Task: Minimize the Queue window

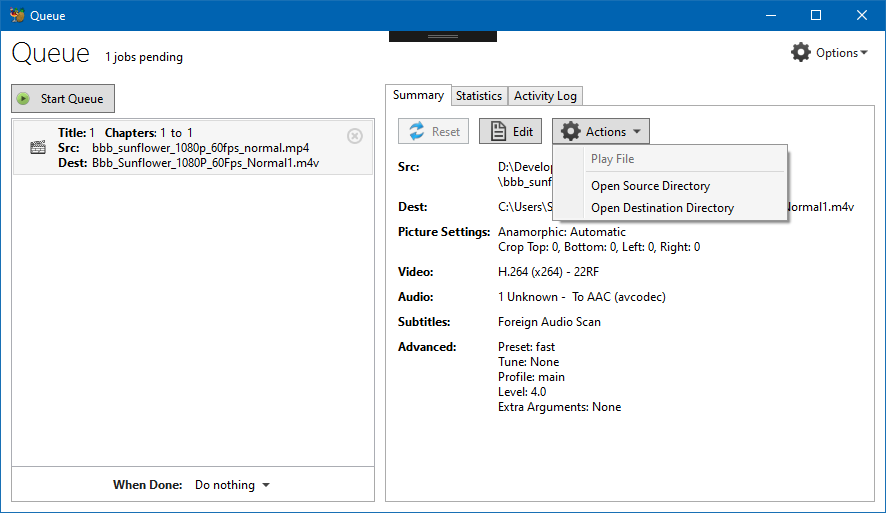Action: 771,15
